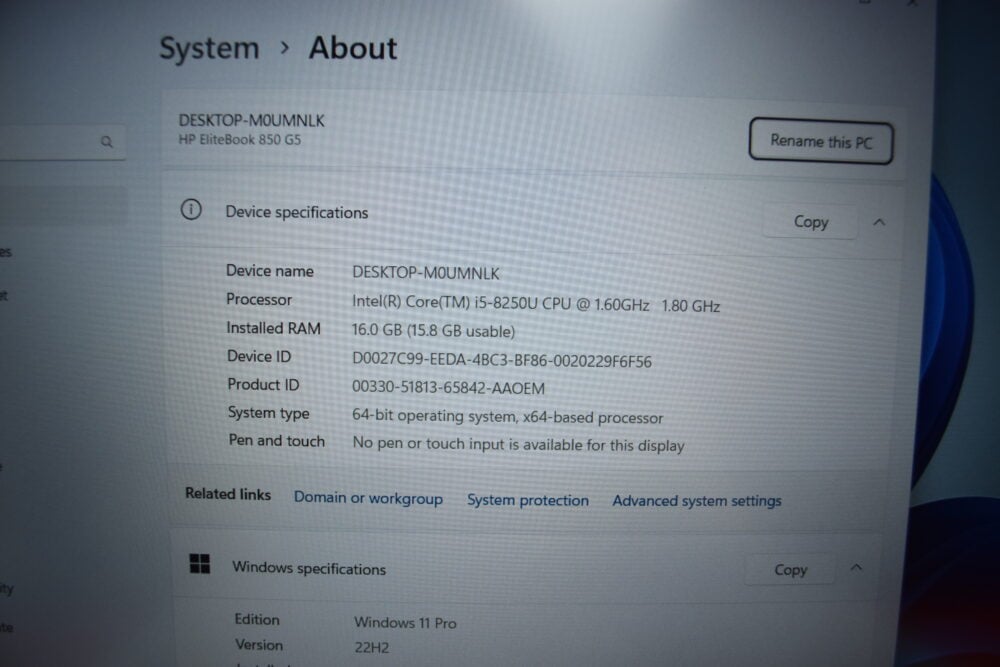Click the HP EliteBook 850 G5 model text

(x=240, y=140)
